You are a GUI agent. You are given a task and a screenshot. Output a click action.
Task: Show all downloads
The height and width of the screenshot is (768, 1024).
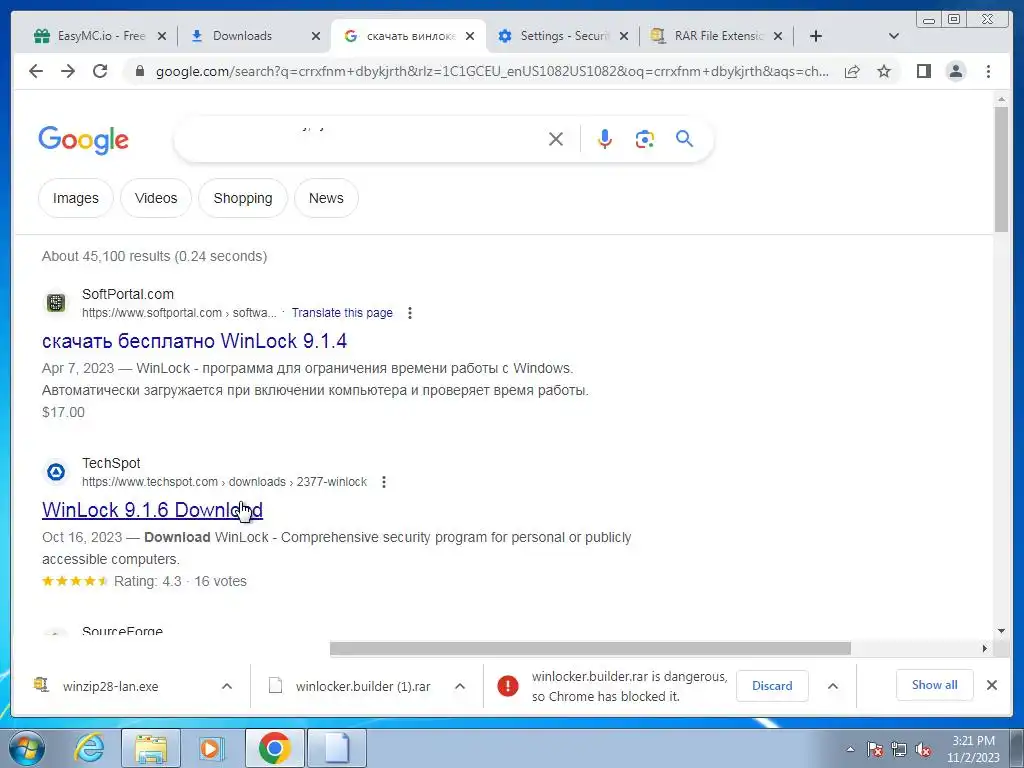coord(935,685)
